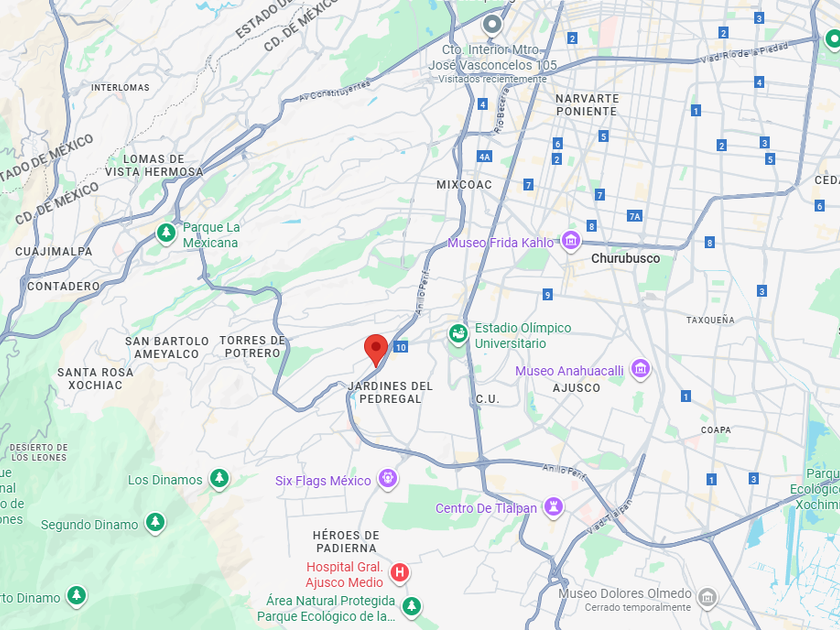Click Área Natural Protegida park icon

[411, 607]
